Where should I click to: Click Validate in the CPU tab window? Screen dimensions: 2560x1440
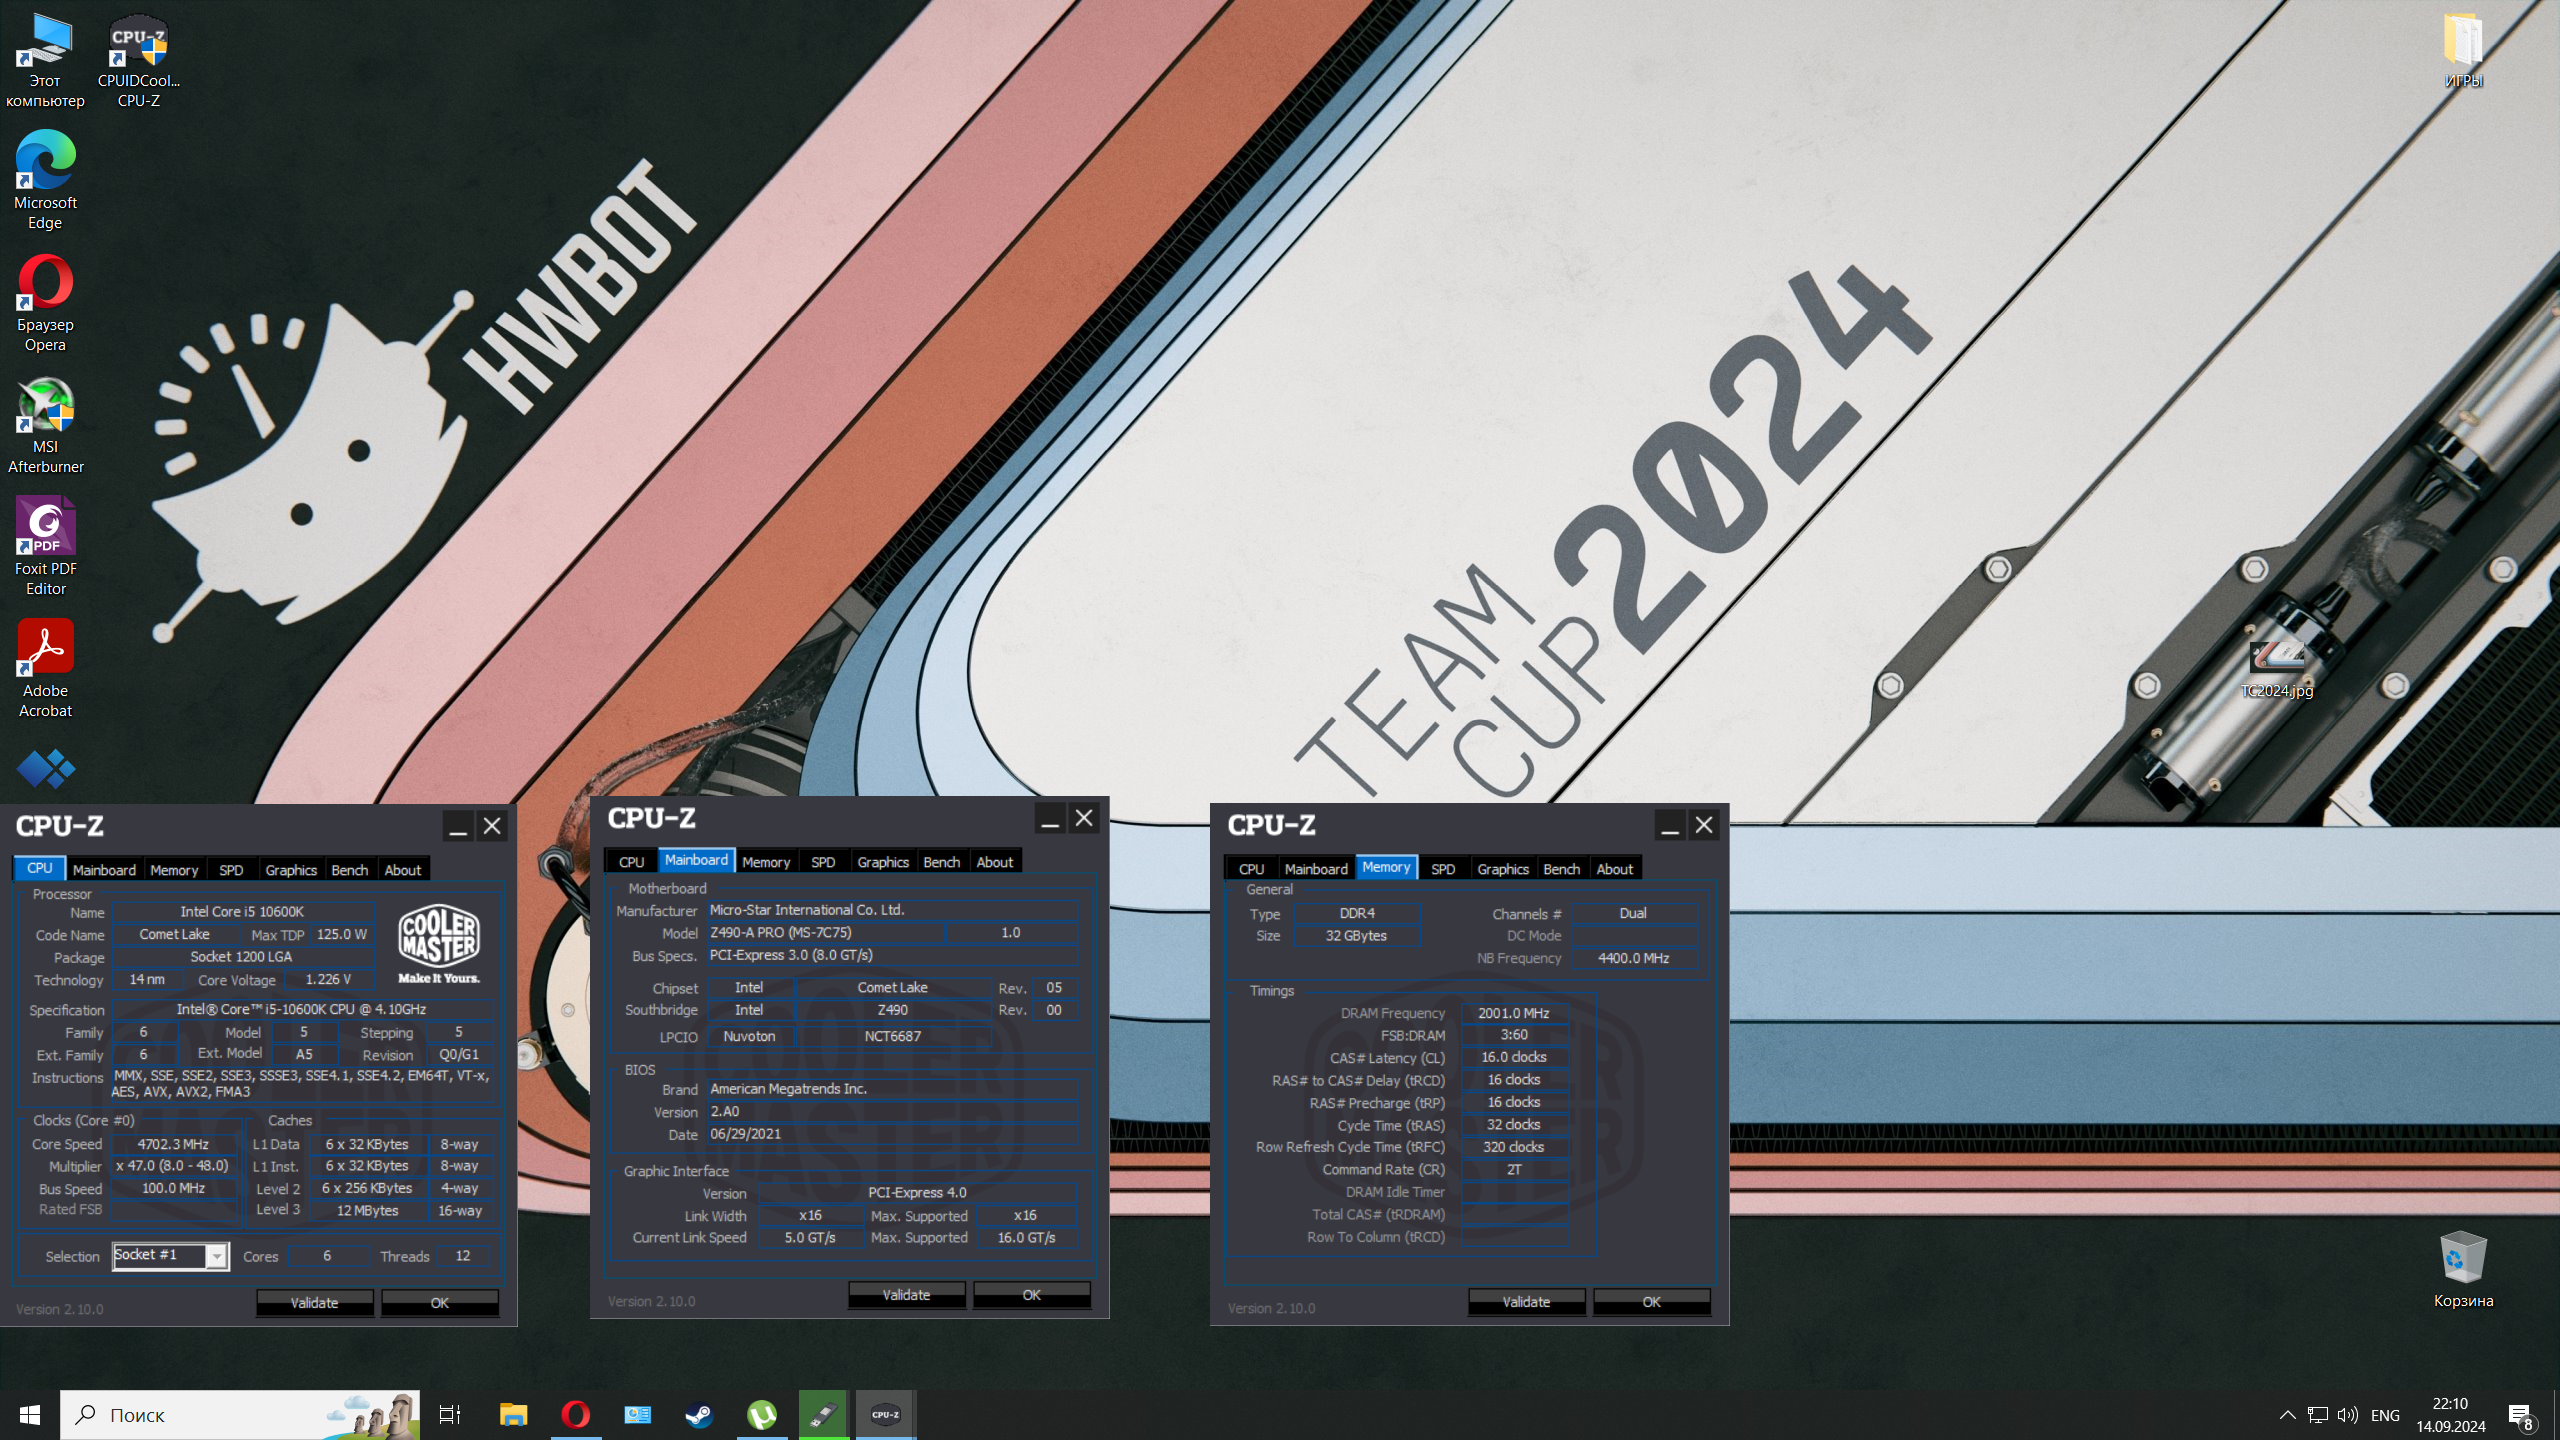coord(315,1302)
